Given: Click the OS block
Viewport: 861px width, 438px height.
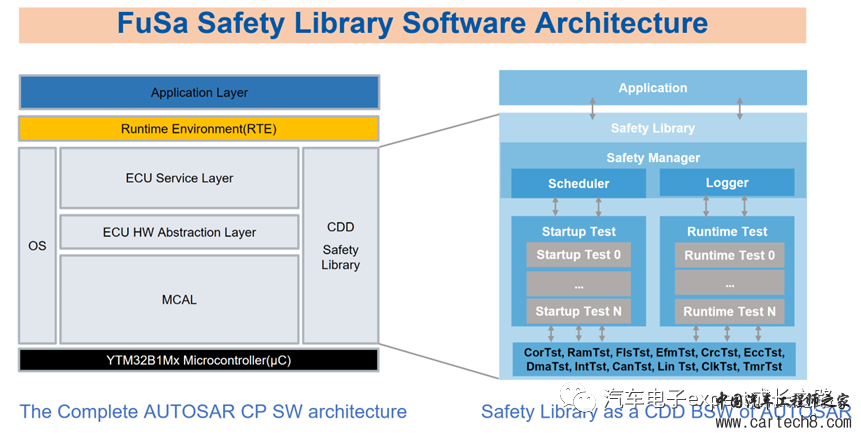Looking at the screenshot, I should click(37, 246).
